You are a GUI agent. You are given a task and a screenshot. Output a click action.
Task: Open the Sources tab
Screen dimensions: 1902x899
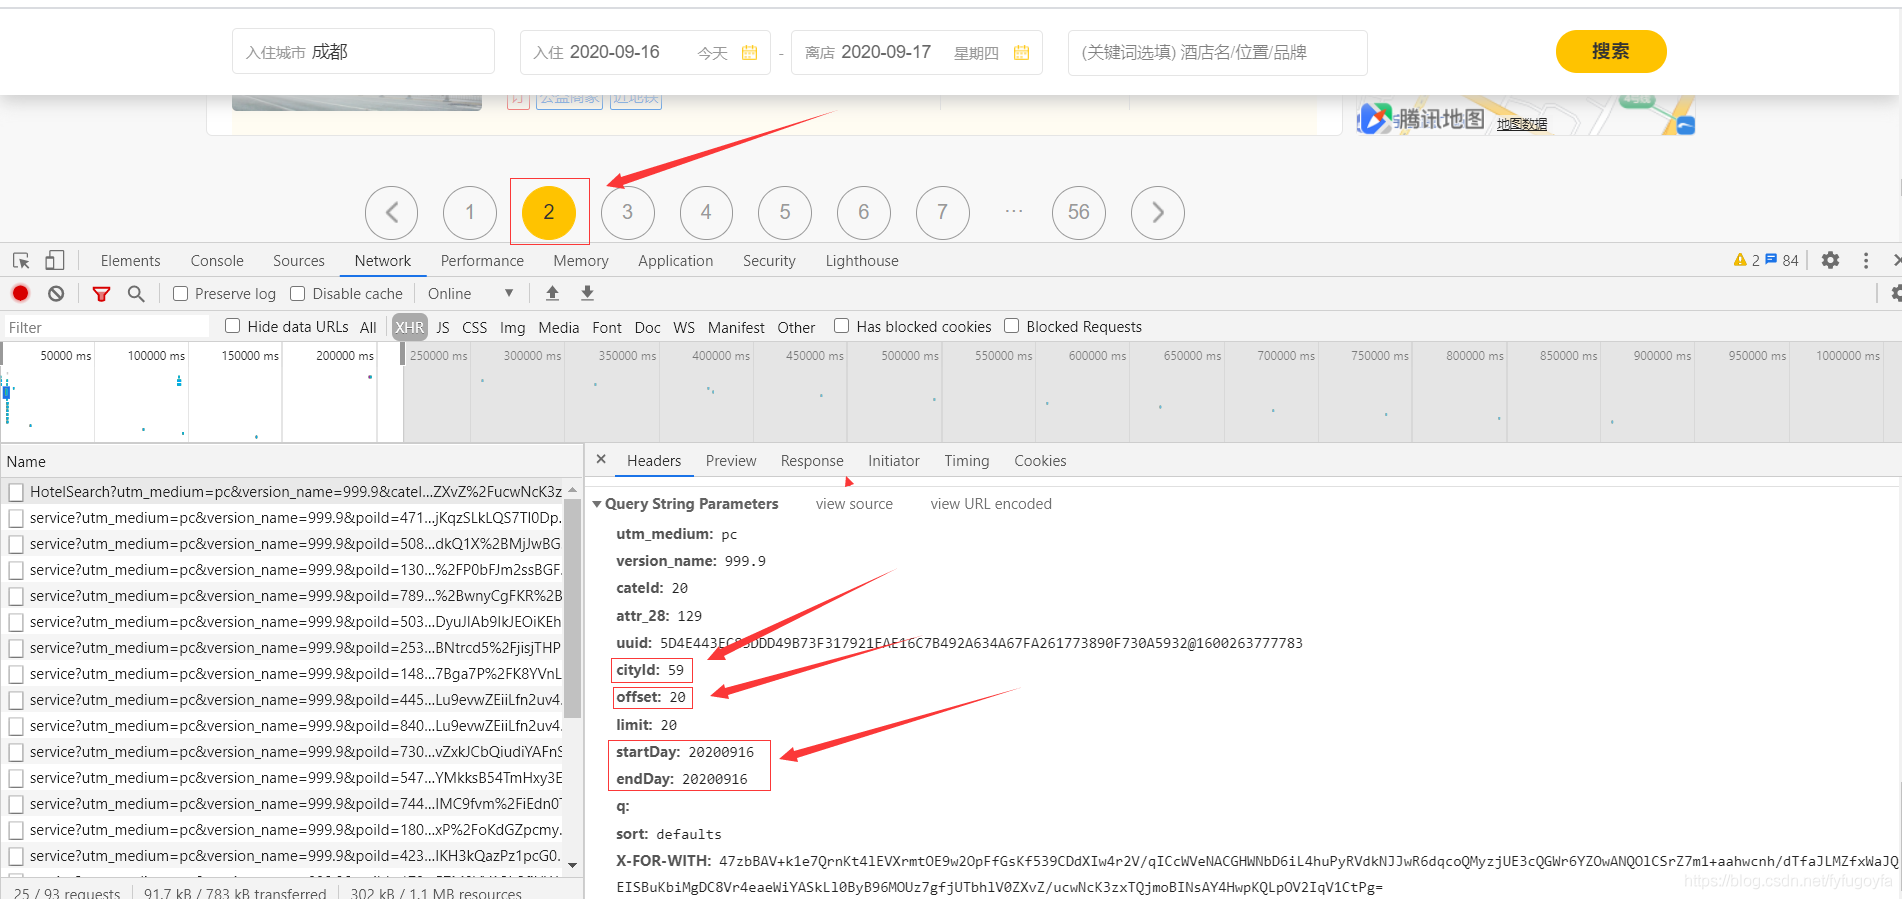click(x=299, y=261)
